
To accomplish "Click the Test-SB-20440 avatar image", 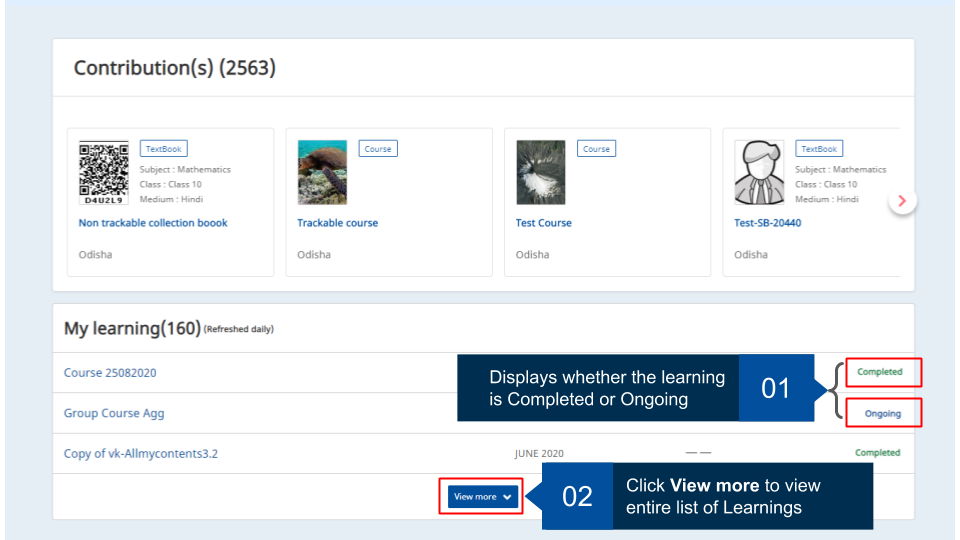I will pos(759,172).
